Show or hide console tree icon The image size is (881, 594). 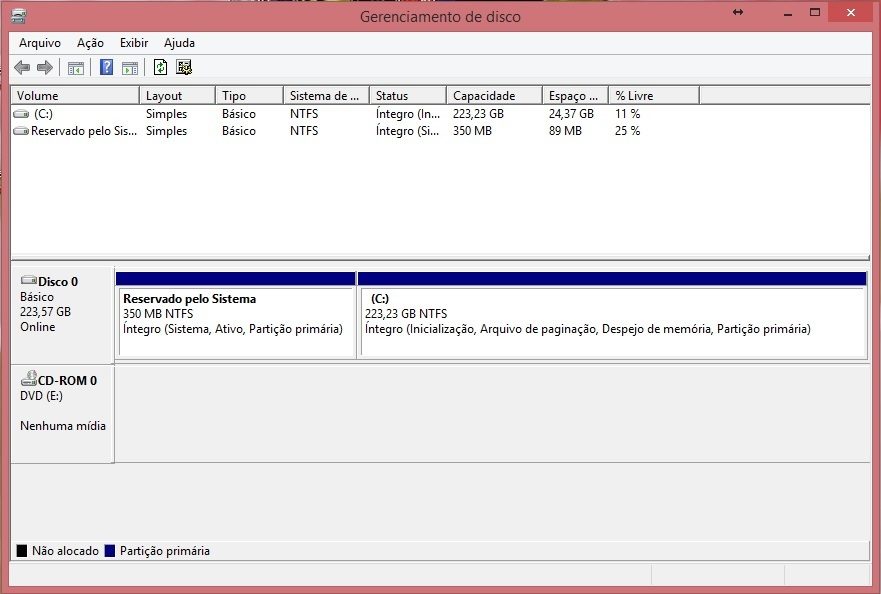point(76,68)
